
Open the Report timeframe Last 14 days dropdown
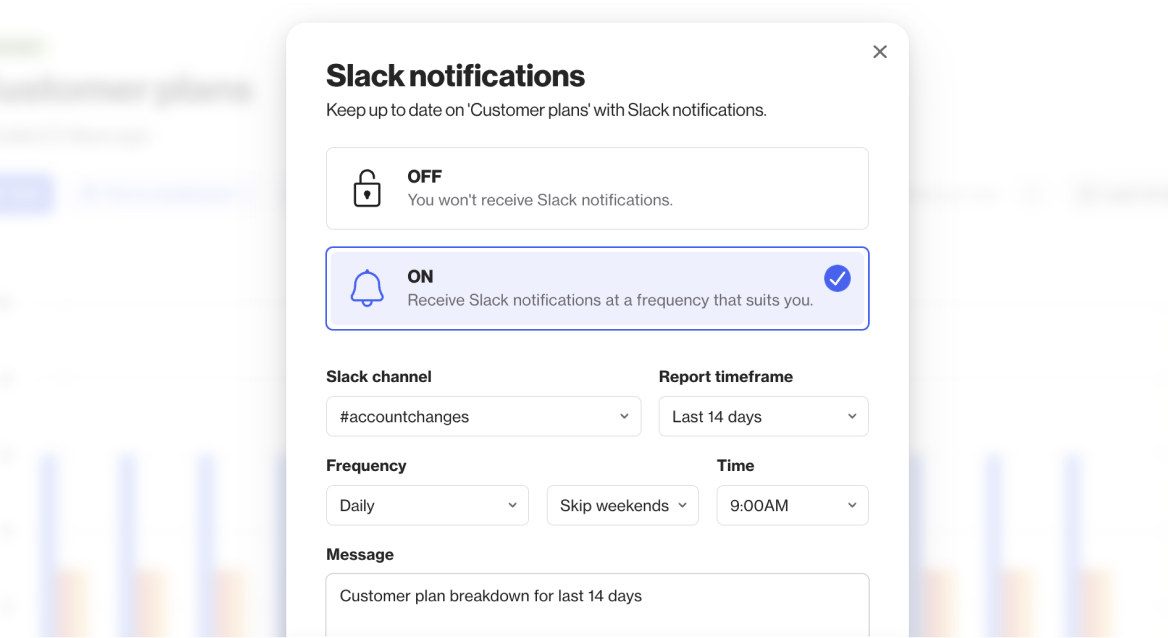click(764, 417)
